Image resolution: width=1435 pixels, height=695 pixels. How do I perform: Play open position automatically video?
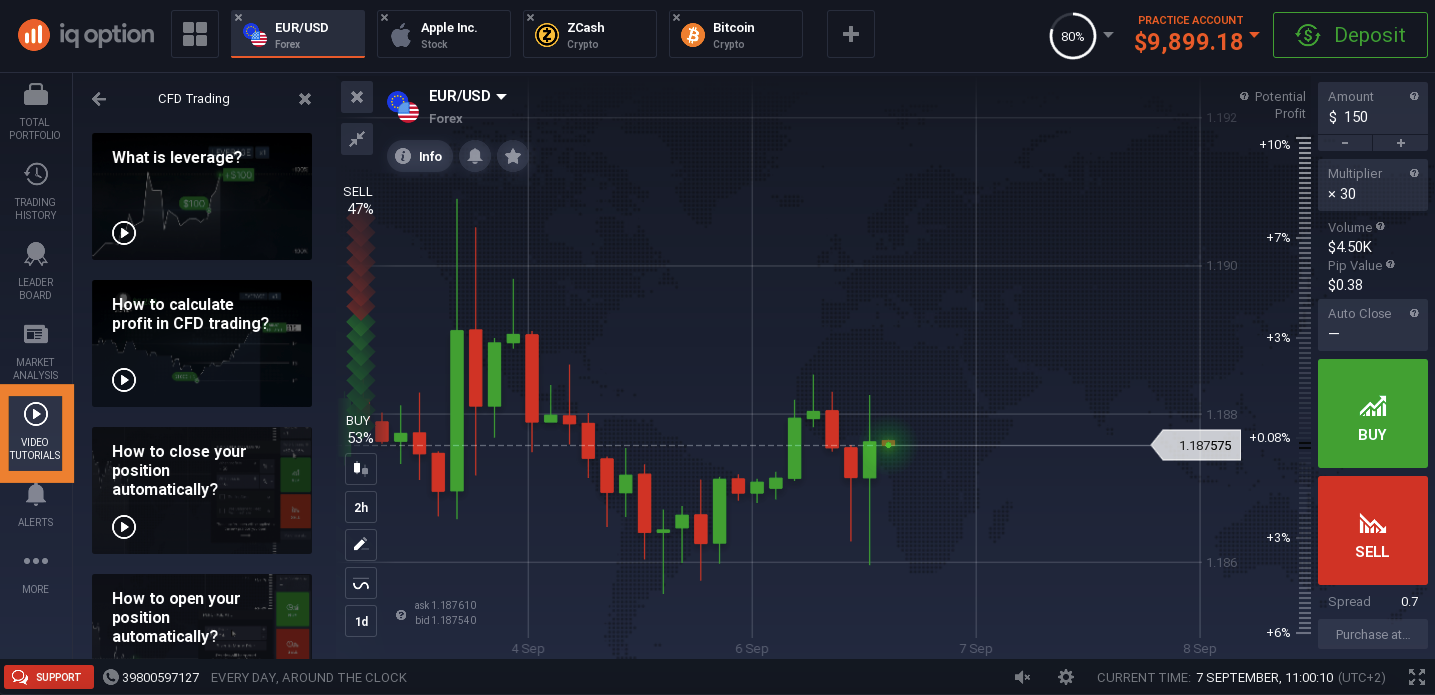(x=202, y=616)
